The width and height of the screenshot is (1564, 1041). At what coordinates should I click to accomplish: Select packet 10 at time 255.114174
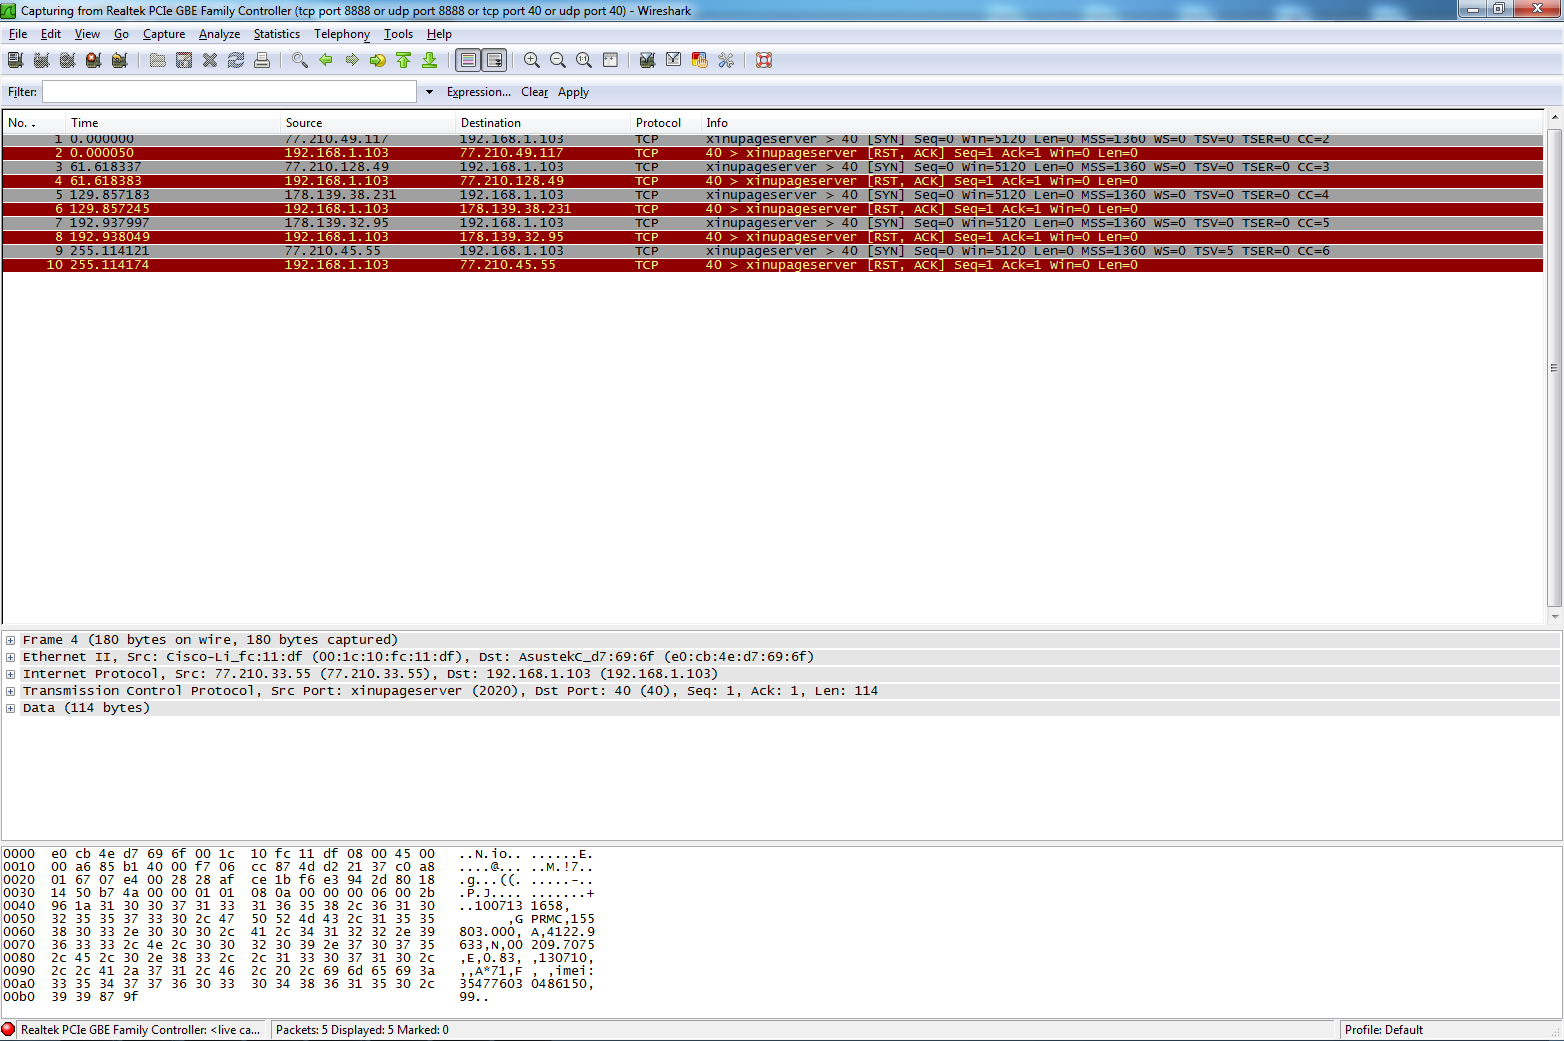tap(773, 265)
